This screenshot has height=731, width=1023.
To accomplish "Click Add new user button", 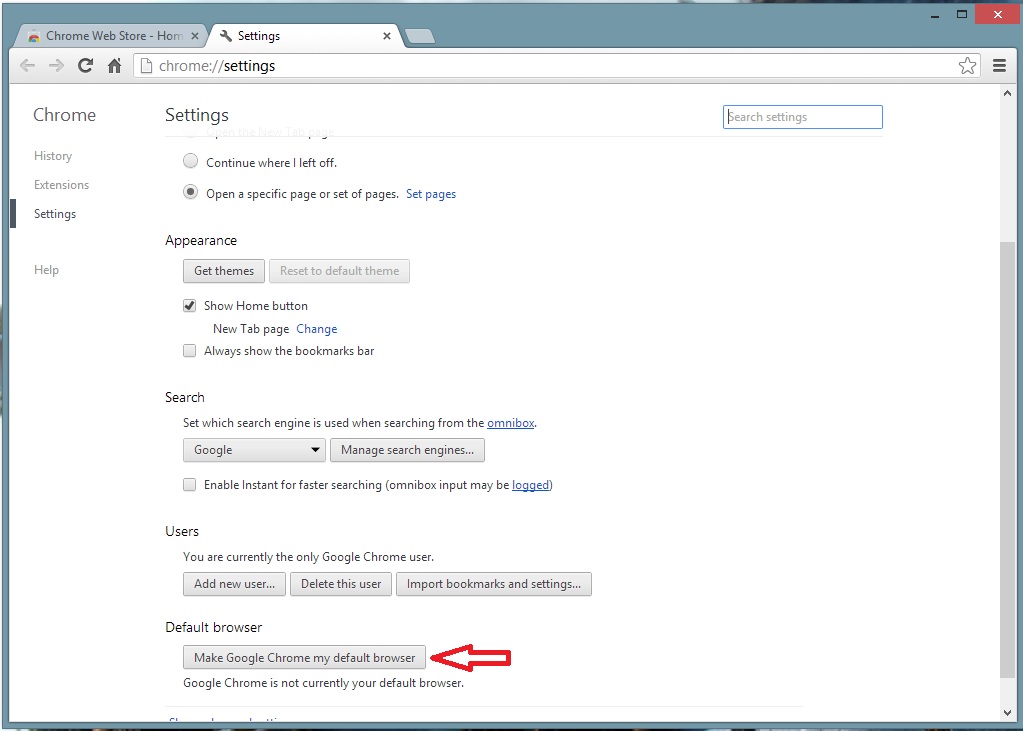I will [x=234, y=584].
